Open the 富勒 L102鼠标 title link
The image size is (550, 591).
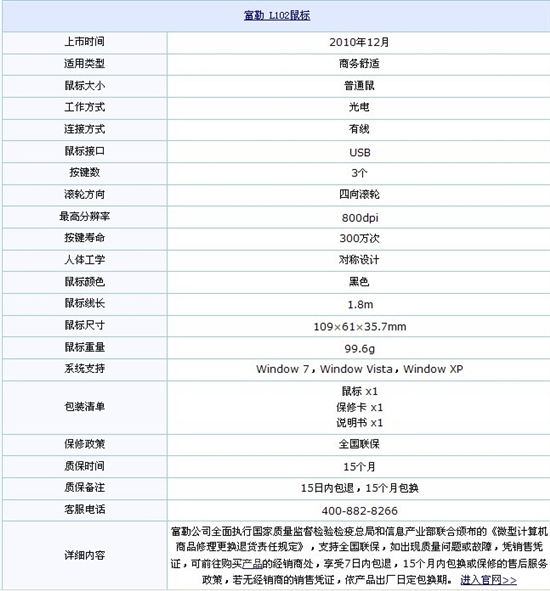[x=277, y=15]
